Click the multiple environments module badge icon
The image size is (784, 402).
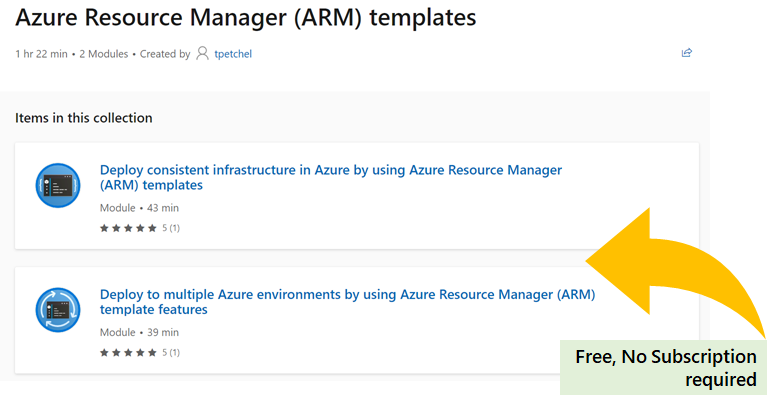[58, 310]
